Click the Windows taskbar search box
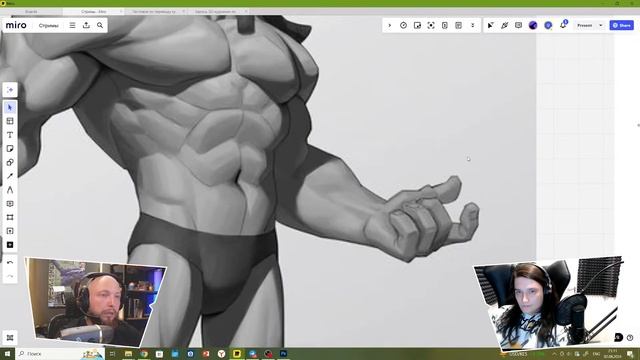Screen dimensions: 640x360 60,353
